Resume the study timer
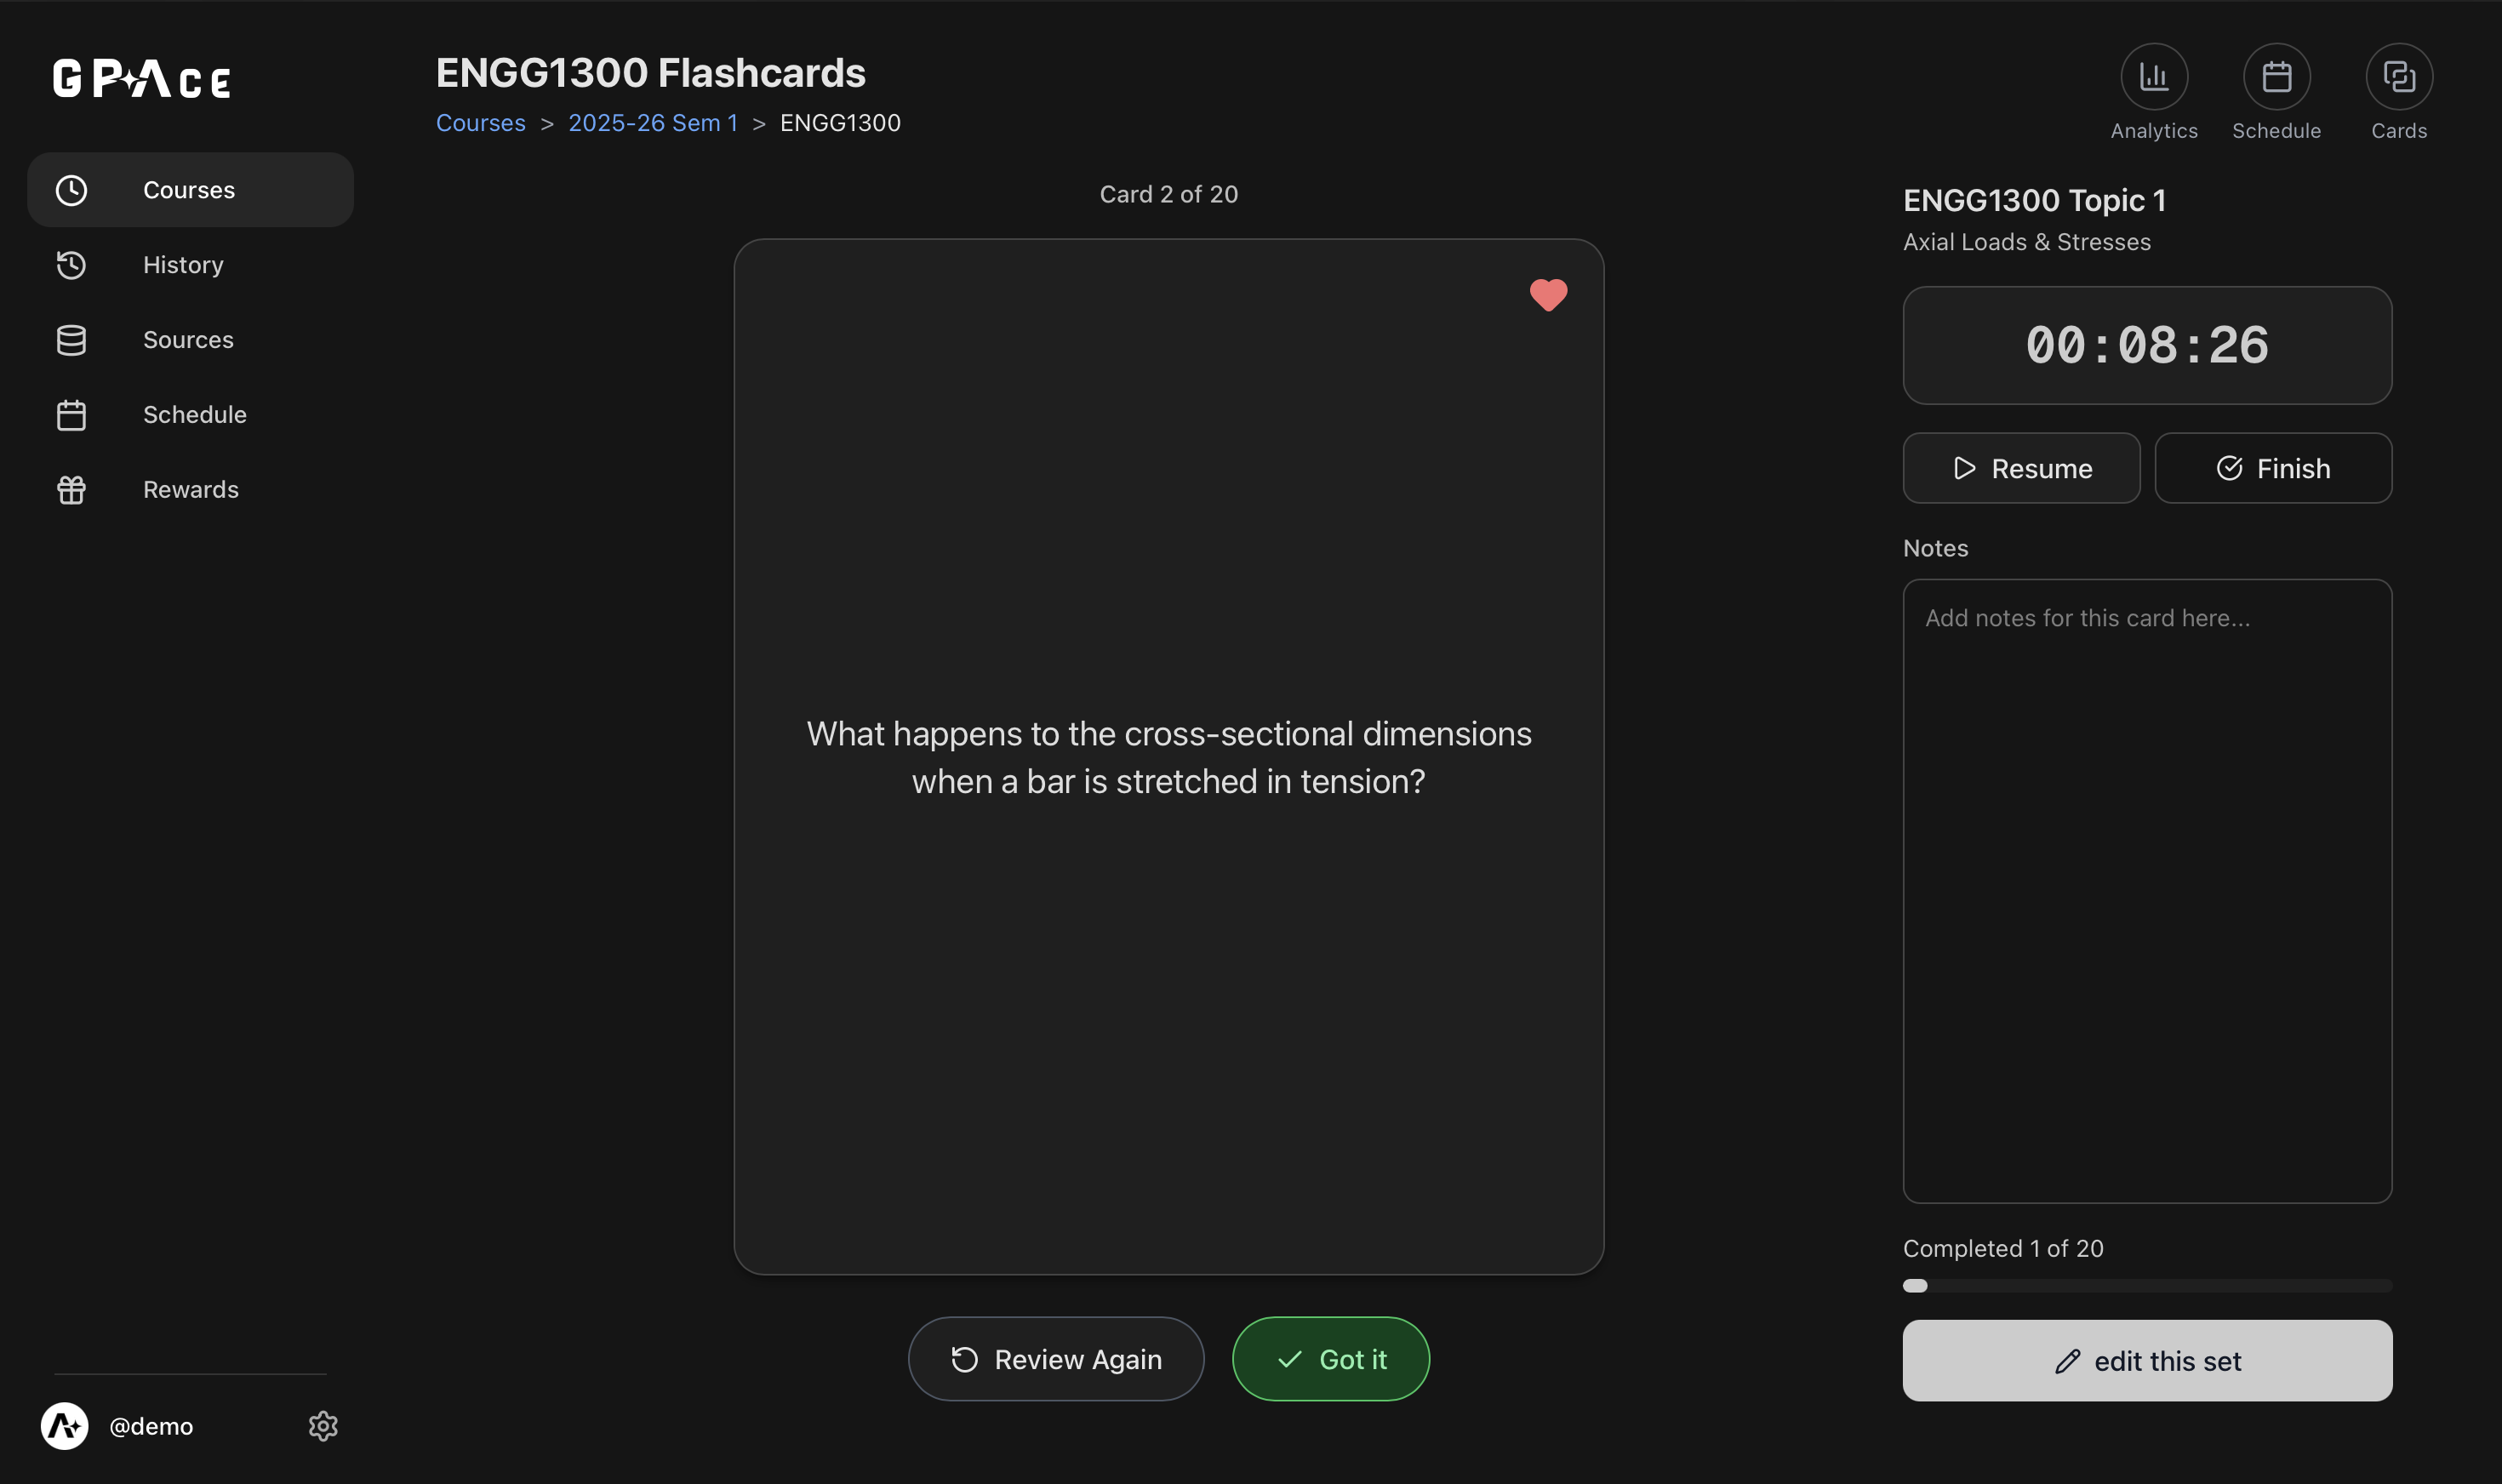The image size is (2502, 1484). [2021, 468]
